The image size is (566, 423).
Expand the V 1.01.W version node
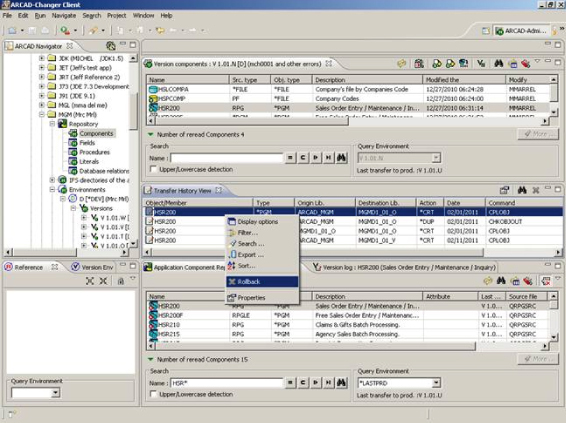click(84, 218)
